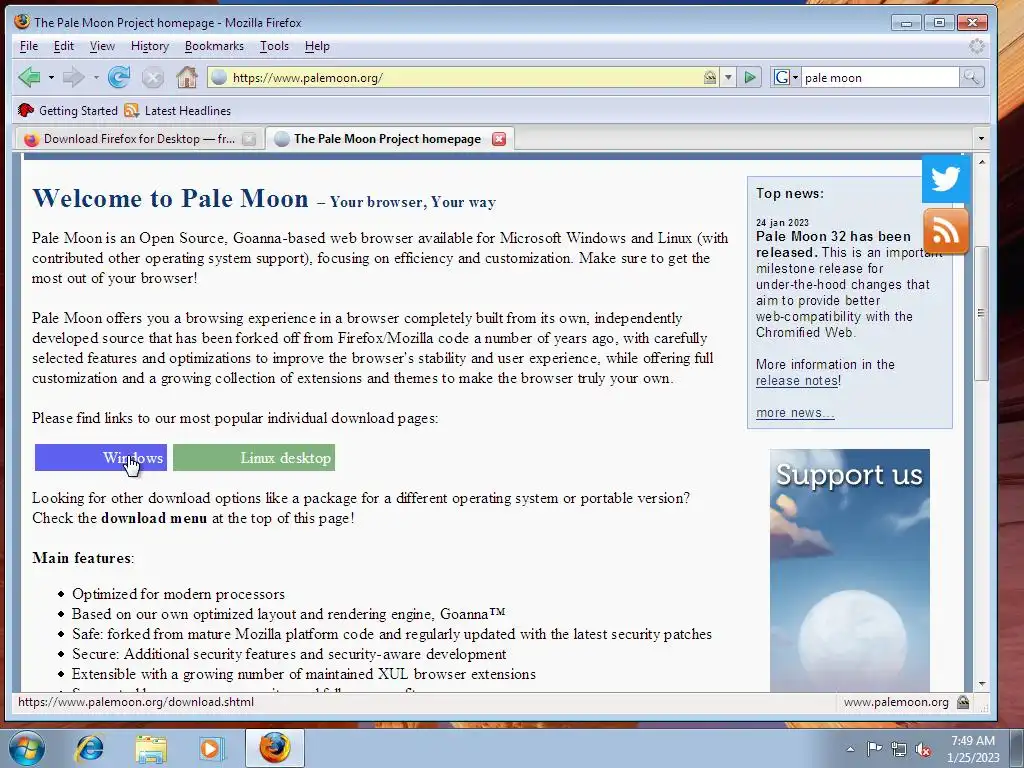Open the Tools menu
1024x768 pixels.
[274, 46]
